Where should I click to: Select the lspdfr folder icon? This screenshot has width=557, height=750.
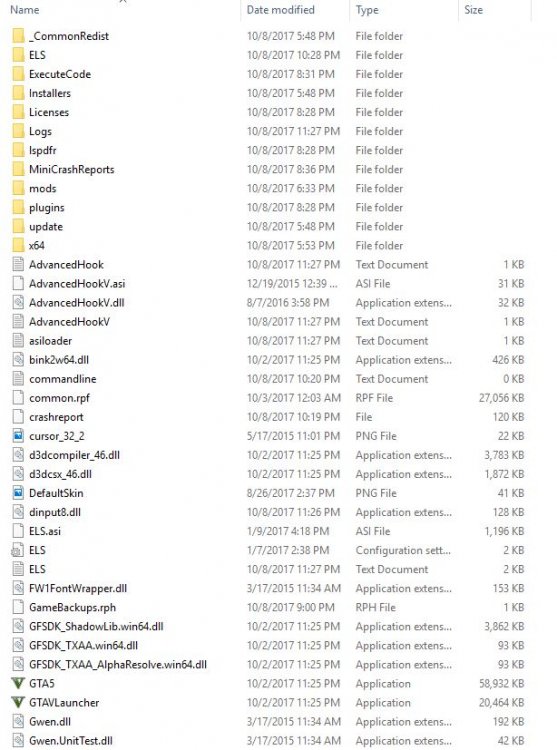(18, 150)
